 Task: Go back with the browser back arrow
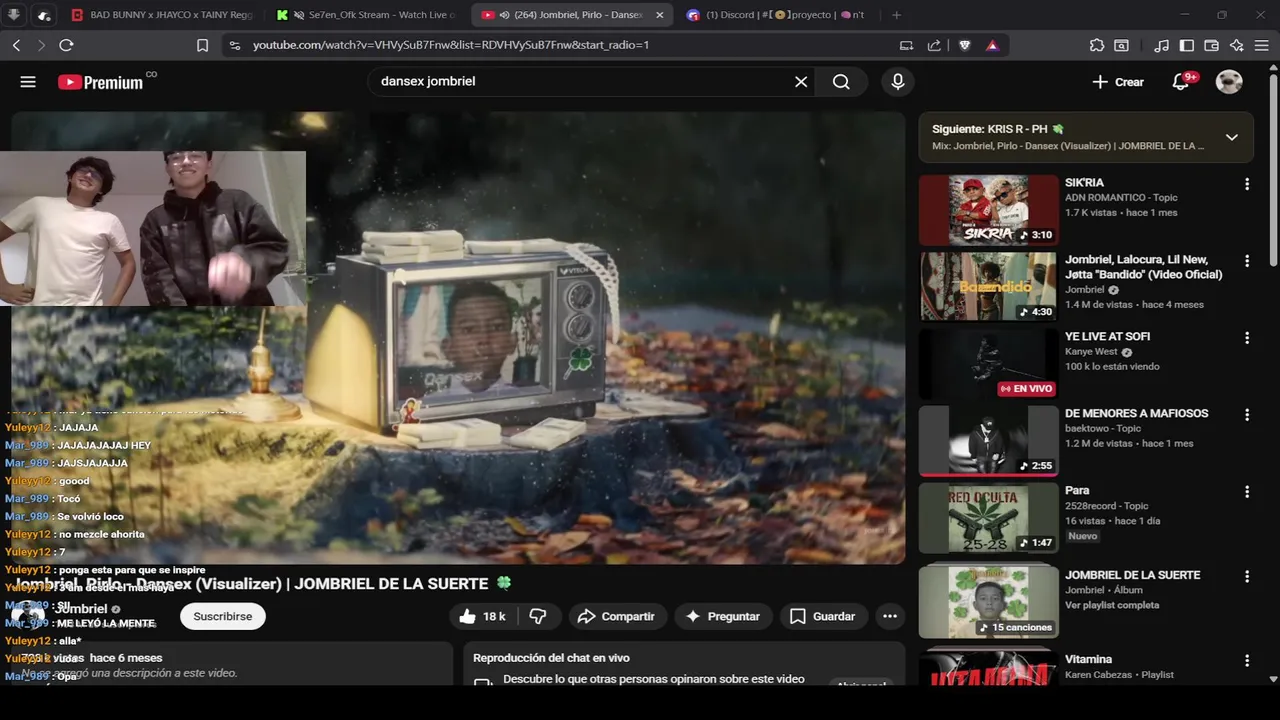(x=16, y=45)
